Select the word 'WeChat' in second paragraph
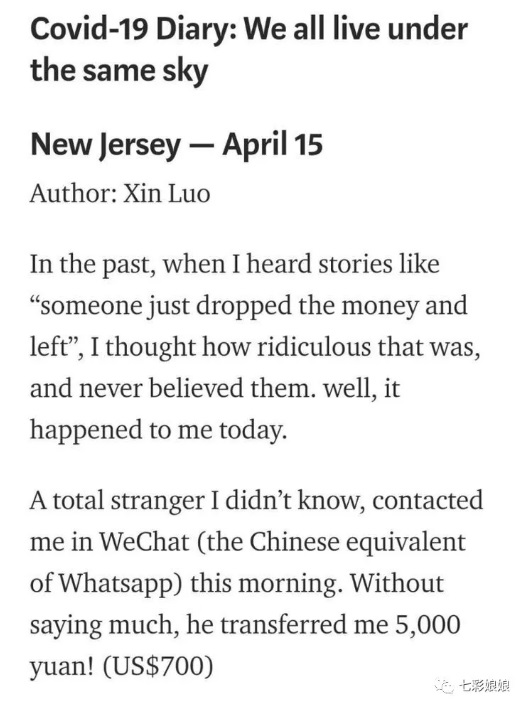 144,542
